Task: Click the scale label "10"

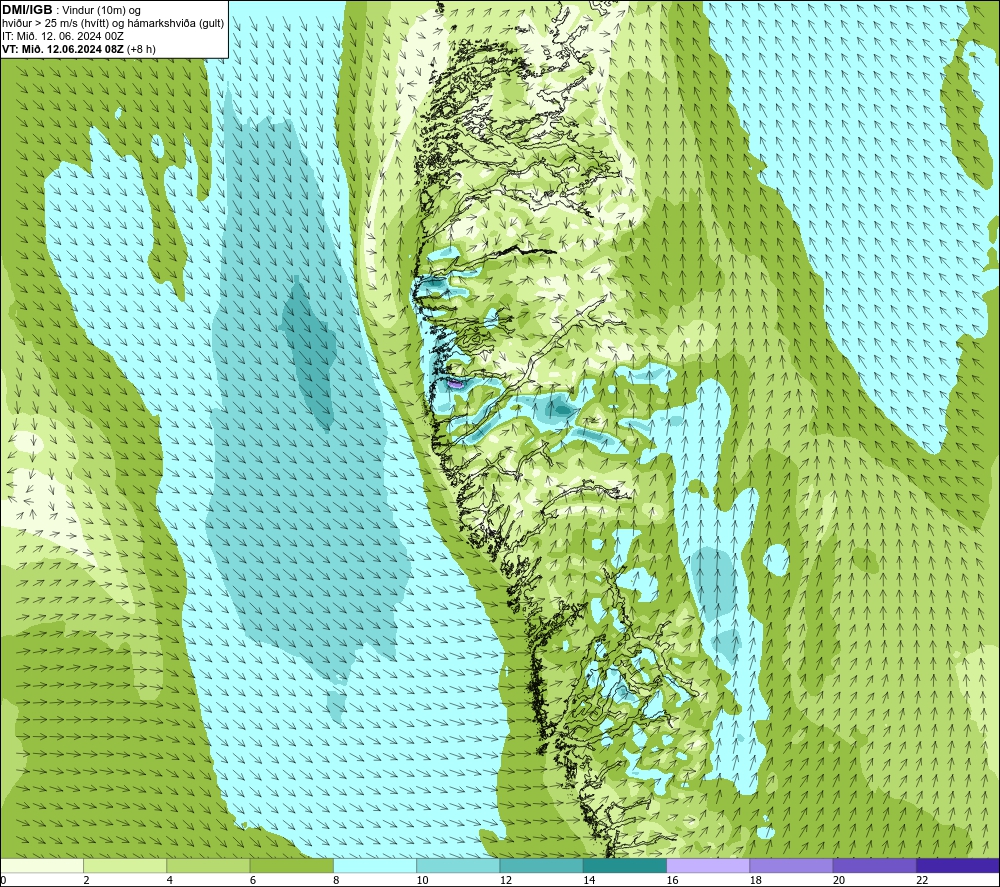Action: tap(422, 880)
